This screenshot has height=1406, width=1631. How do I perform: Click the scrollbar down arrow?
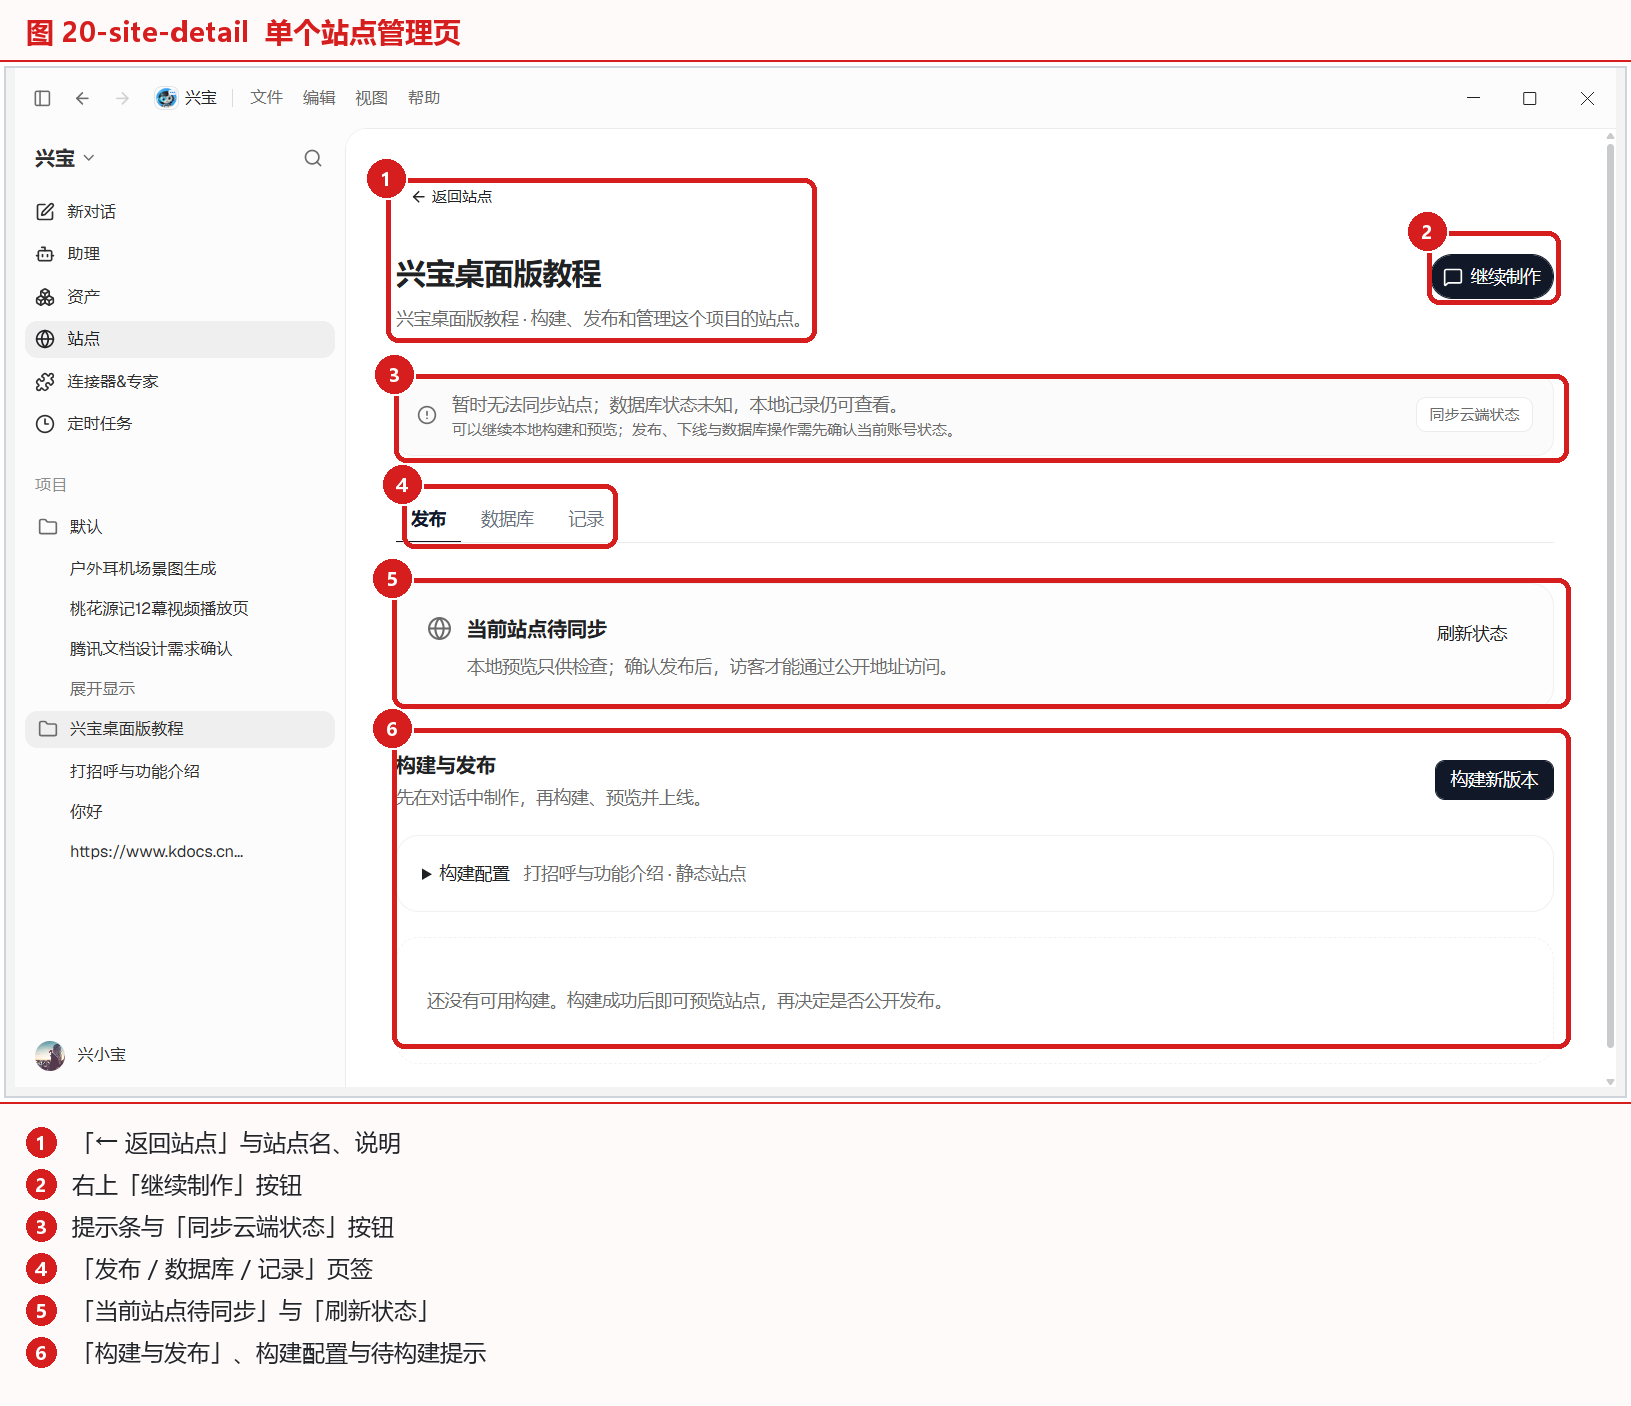pos(1610,1081)
